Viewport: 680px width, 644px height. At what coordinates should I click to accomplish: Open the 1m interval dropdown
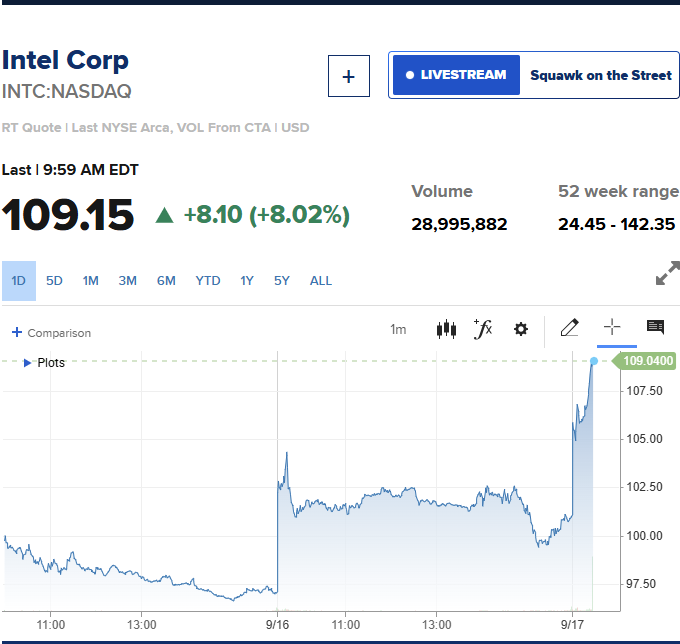coord(398,330)
